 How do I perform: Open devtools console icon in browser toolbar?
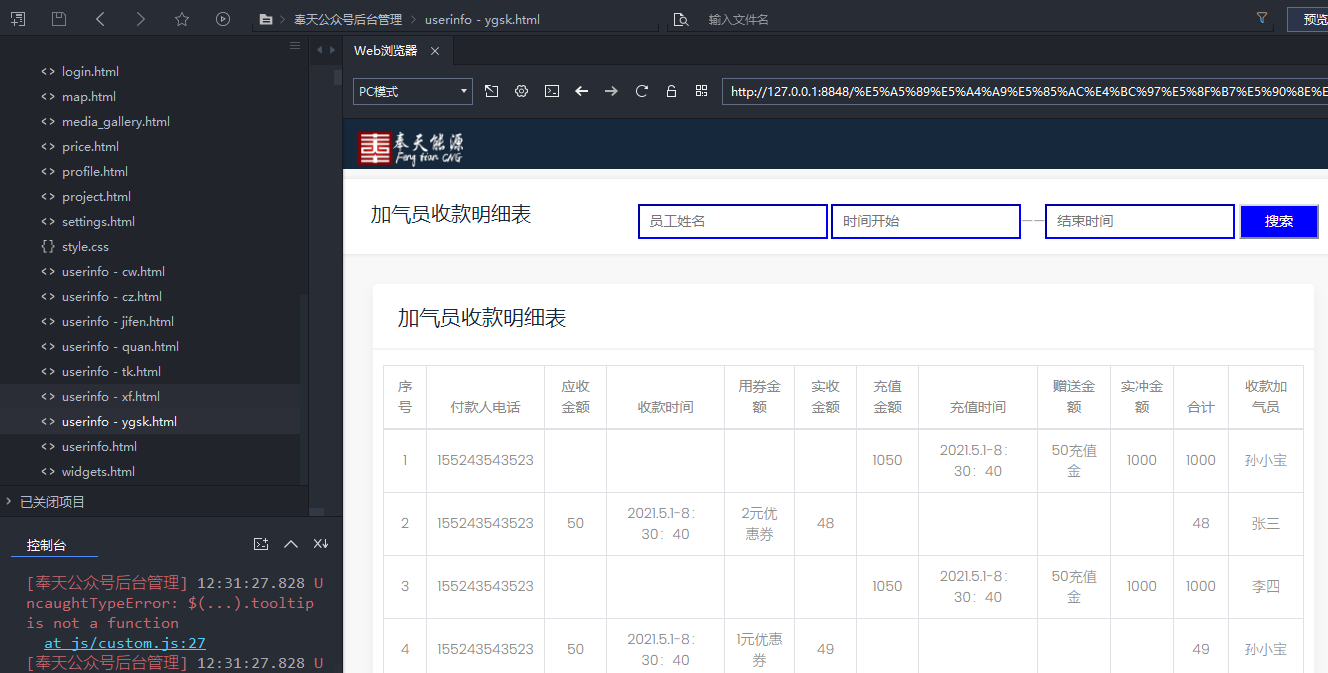pyautogui.click(x=551, y=91)
